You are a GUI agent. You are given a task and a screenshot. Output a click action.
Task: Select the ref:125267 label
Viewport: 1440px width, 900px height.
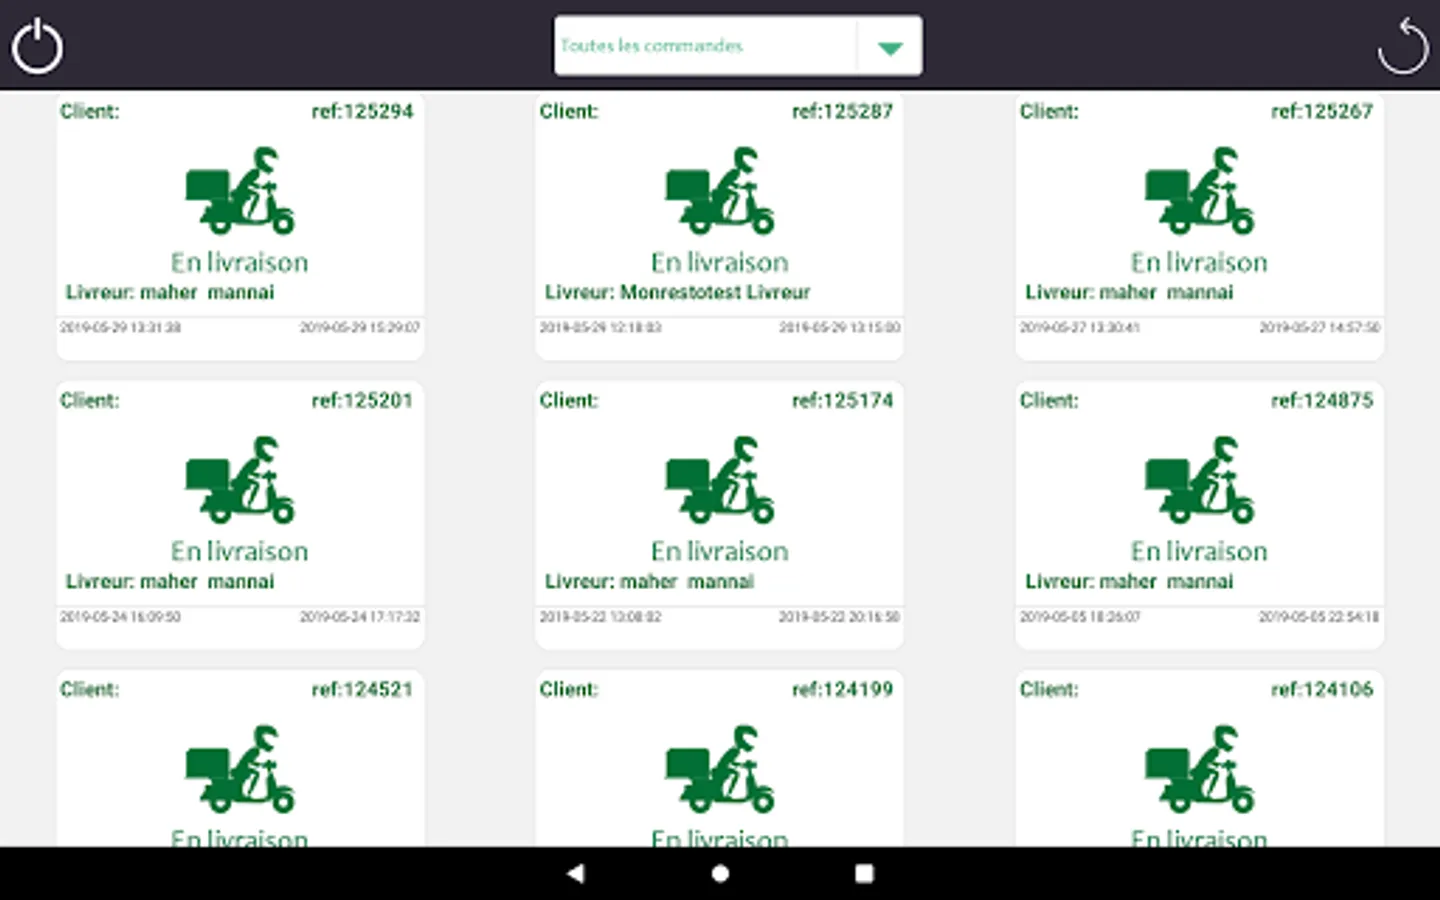pyautogui.click(x=1322, y=111)
